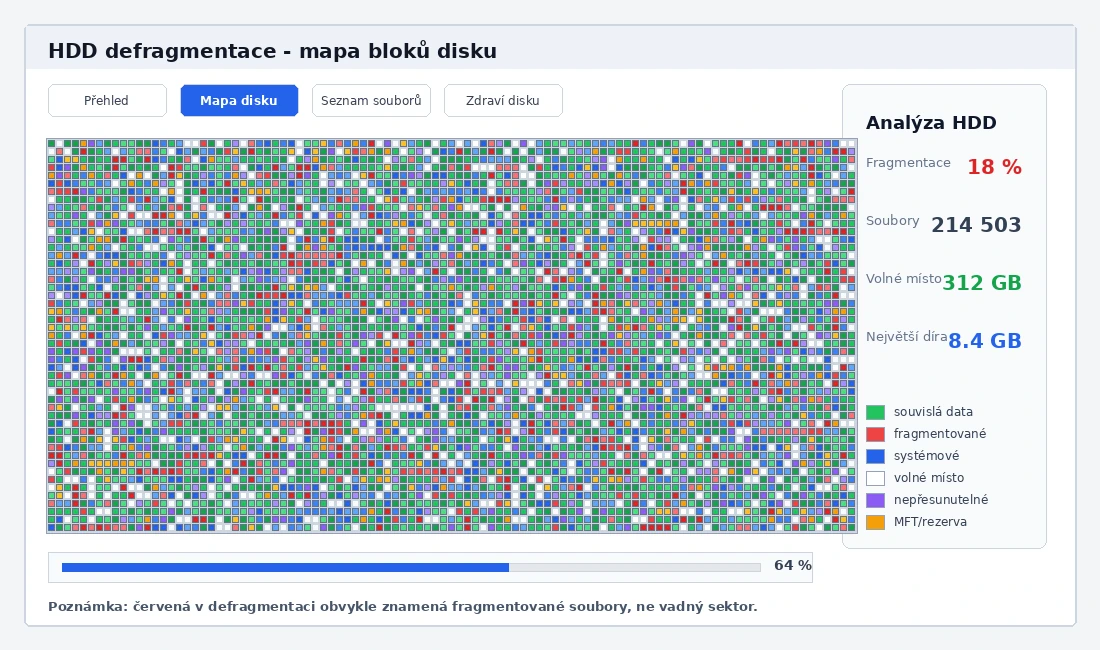Click the red fragmentované legend swatch

tap(876, 434)
